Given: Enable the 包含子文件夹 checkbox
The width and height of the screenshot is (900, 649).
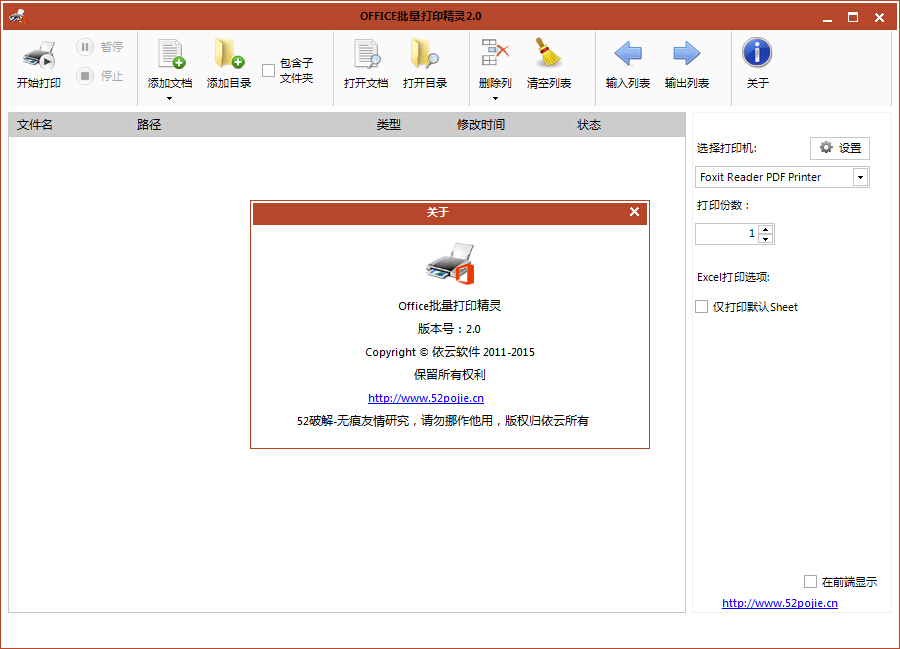Looking at the screenshot, I should [268, 71].
